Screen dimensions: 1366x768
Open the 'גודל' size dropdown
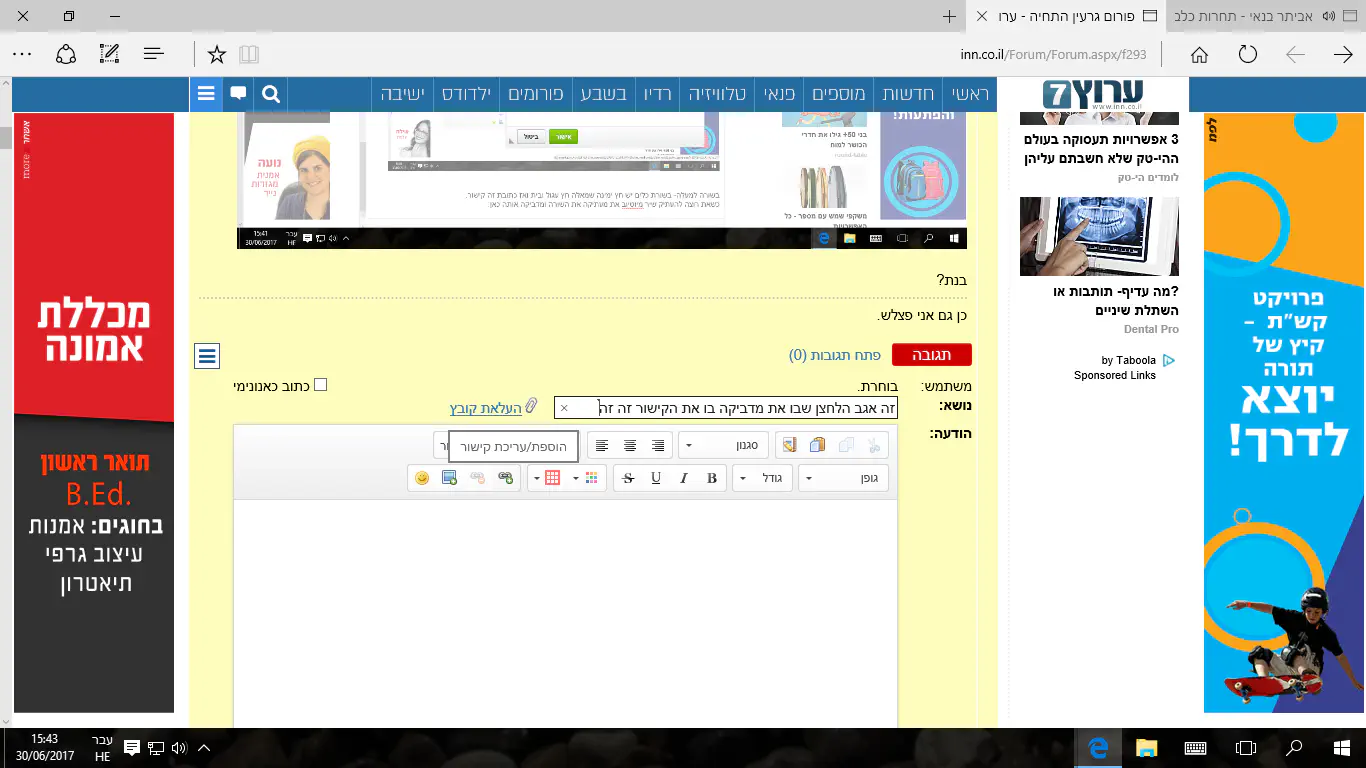(x=763, y=478)
